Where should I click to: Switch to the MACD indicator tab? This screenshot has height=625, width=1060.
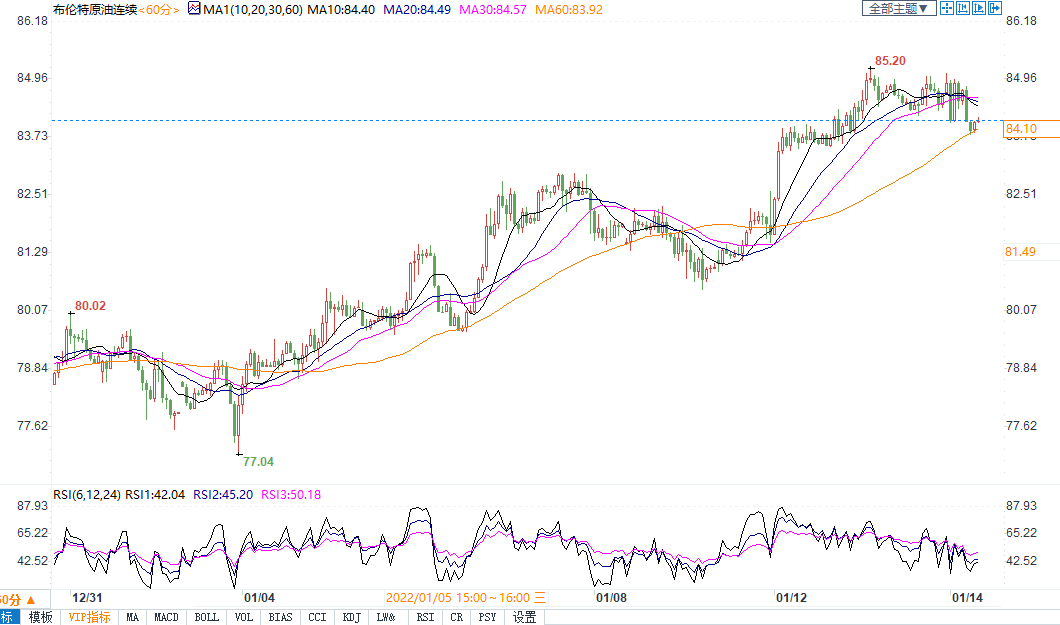[x=166, y=617]
